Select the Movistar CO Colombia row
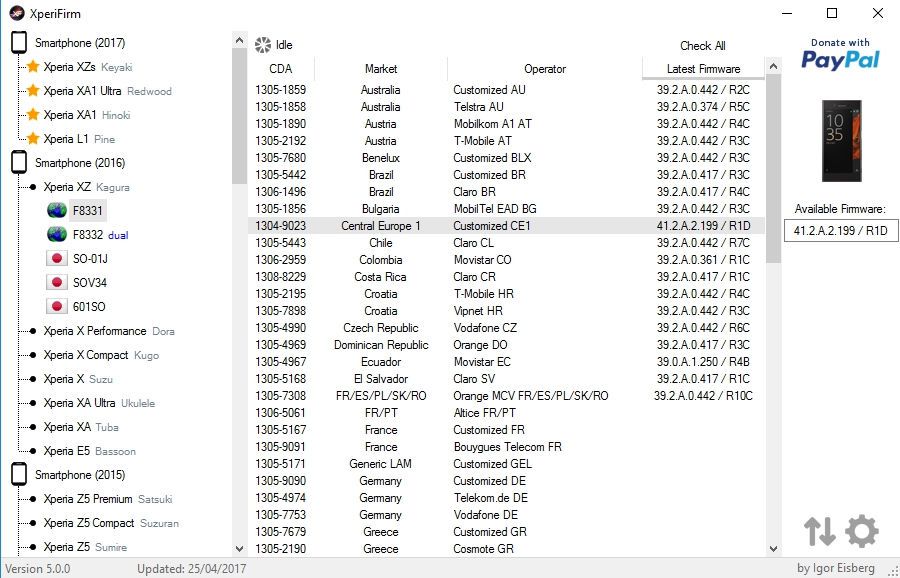Viewport: 900px width, 578px height. pyautogui.click(x=507, y=259)
